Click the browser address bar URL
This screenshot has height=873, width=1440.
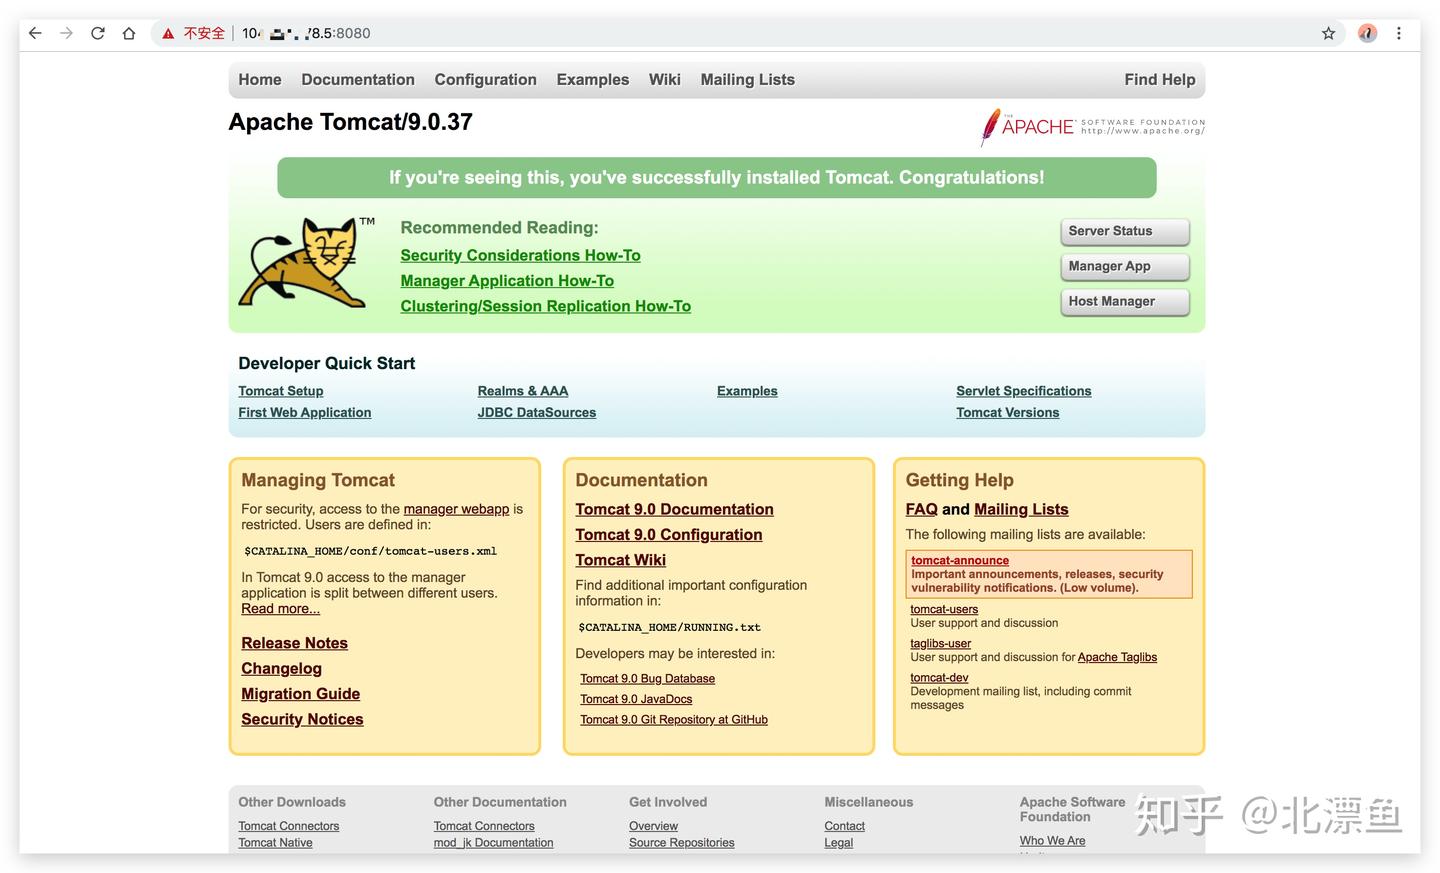(x=306, y=33)
